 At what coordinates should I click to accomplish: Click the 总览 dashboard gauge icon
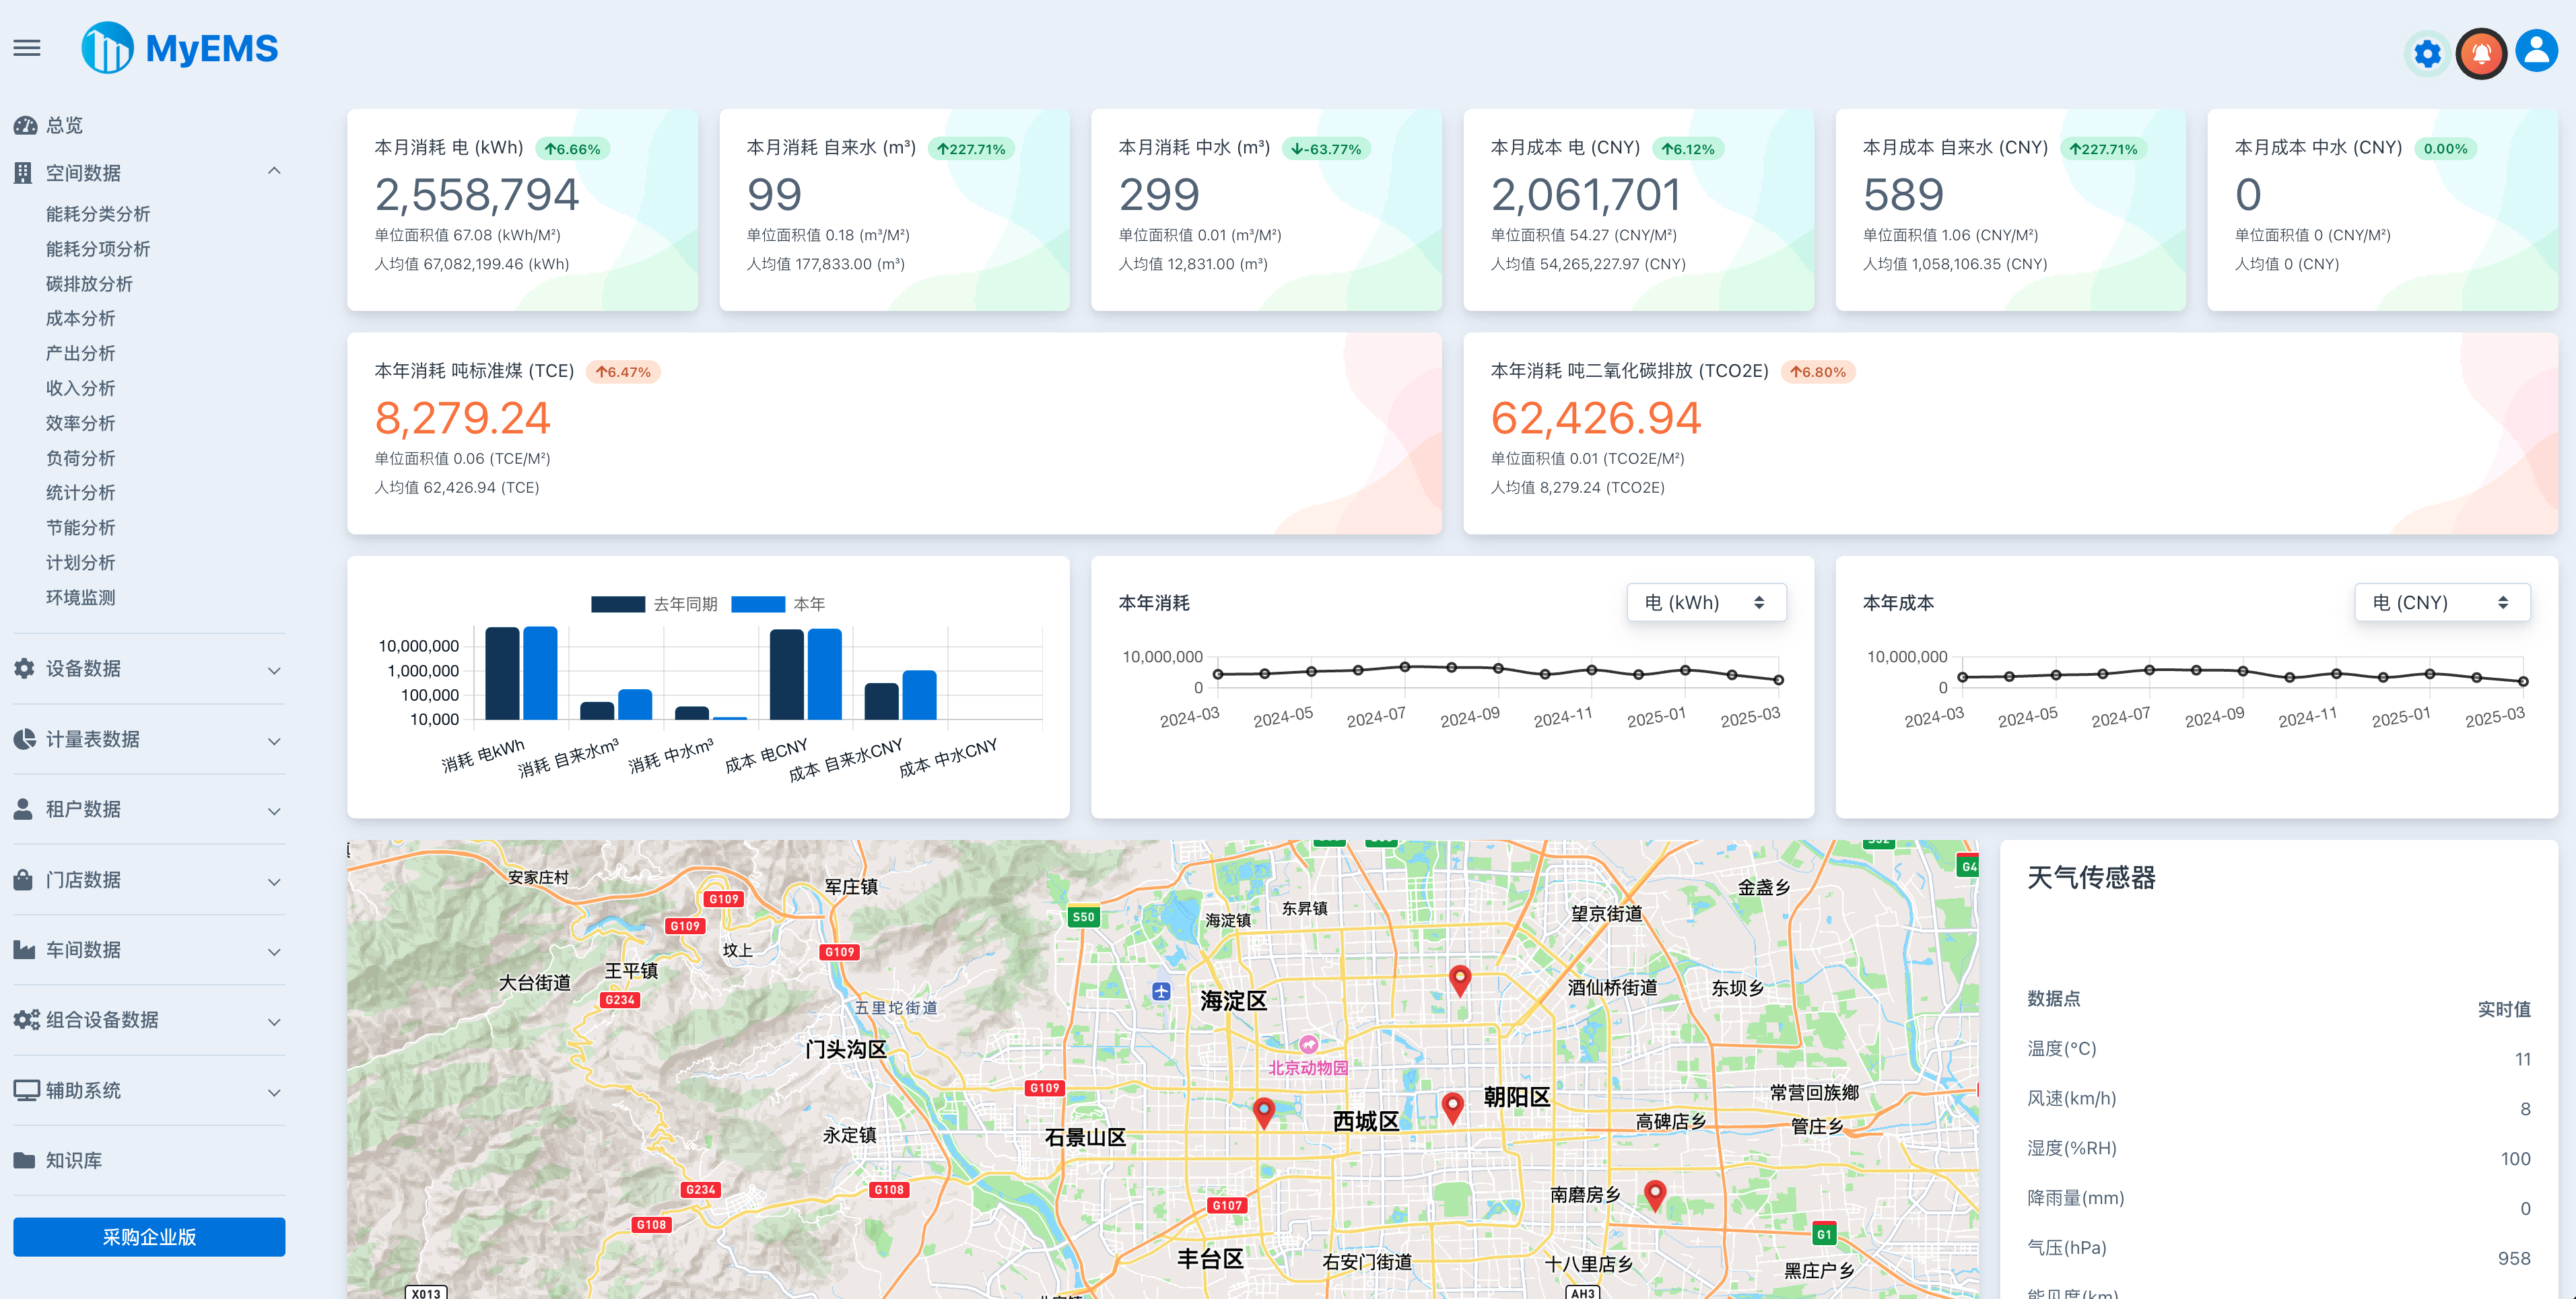tap(25, 125)
